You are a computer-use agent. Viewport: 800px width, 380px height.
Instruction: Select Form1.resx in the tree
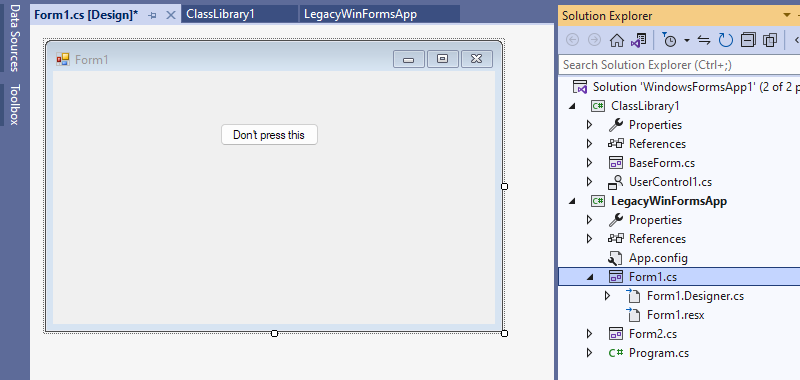click(x=676, y=315)
